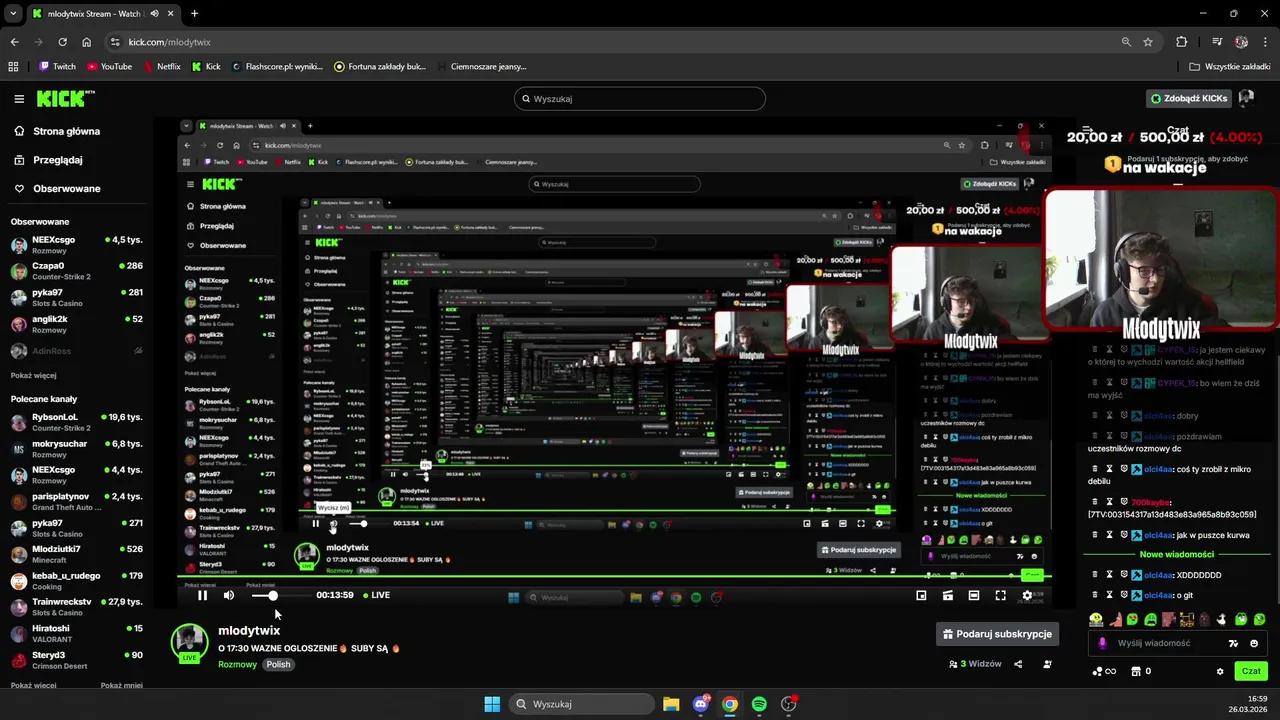Toggle theater mode in the player

974,595
